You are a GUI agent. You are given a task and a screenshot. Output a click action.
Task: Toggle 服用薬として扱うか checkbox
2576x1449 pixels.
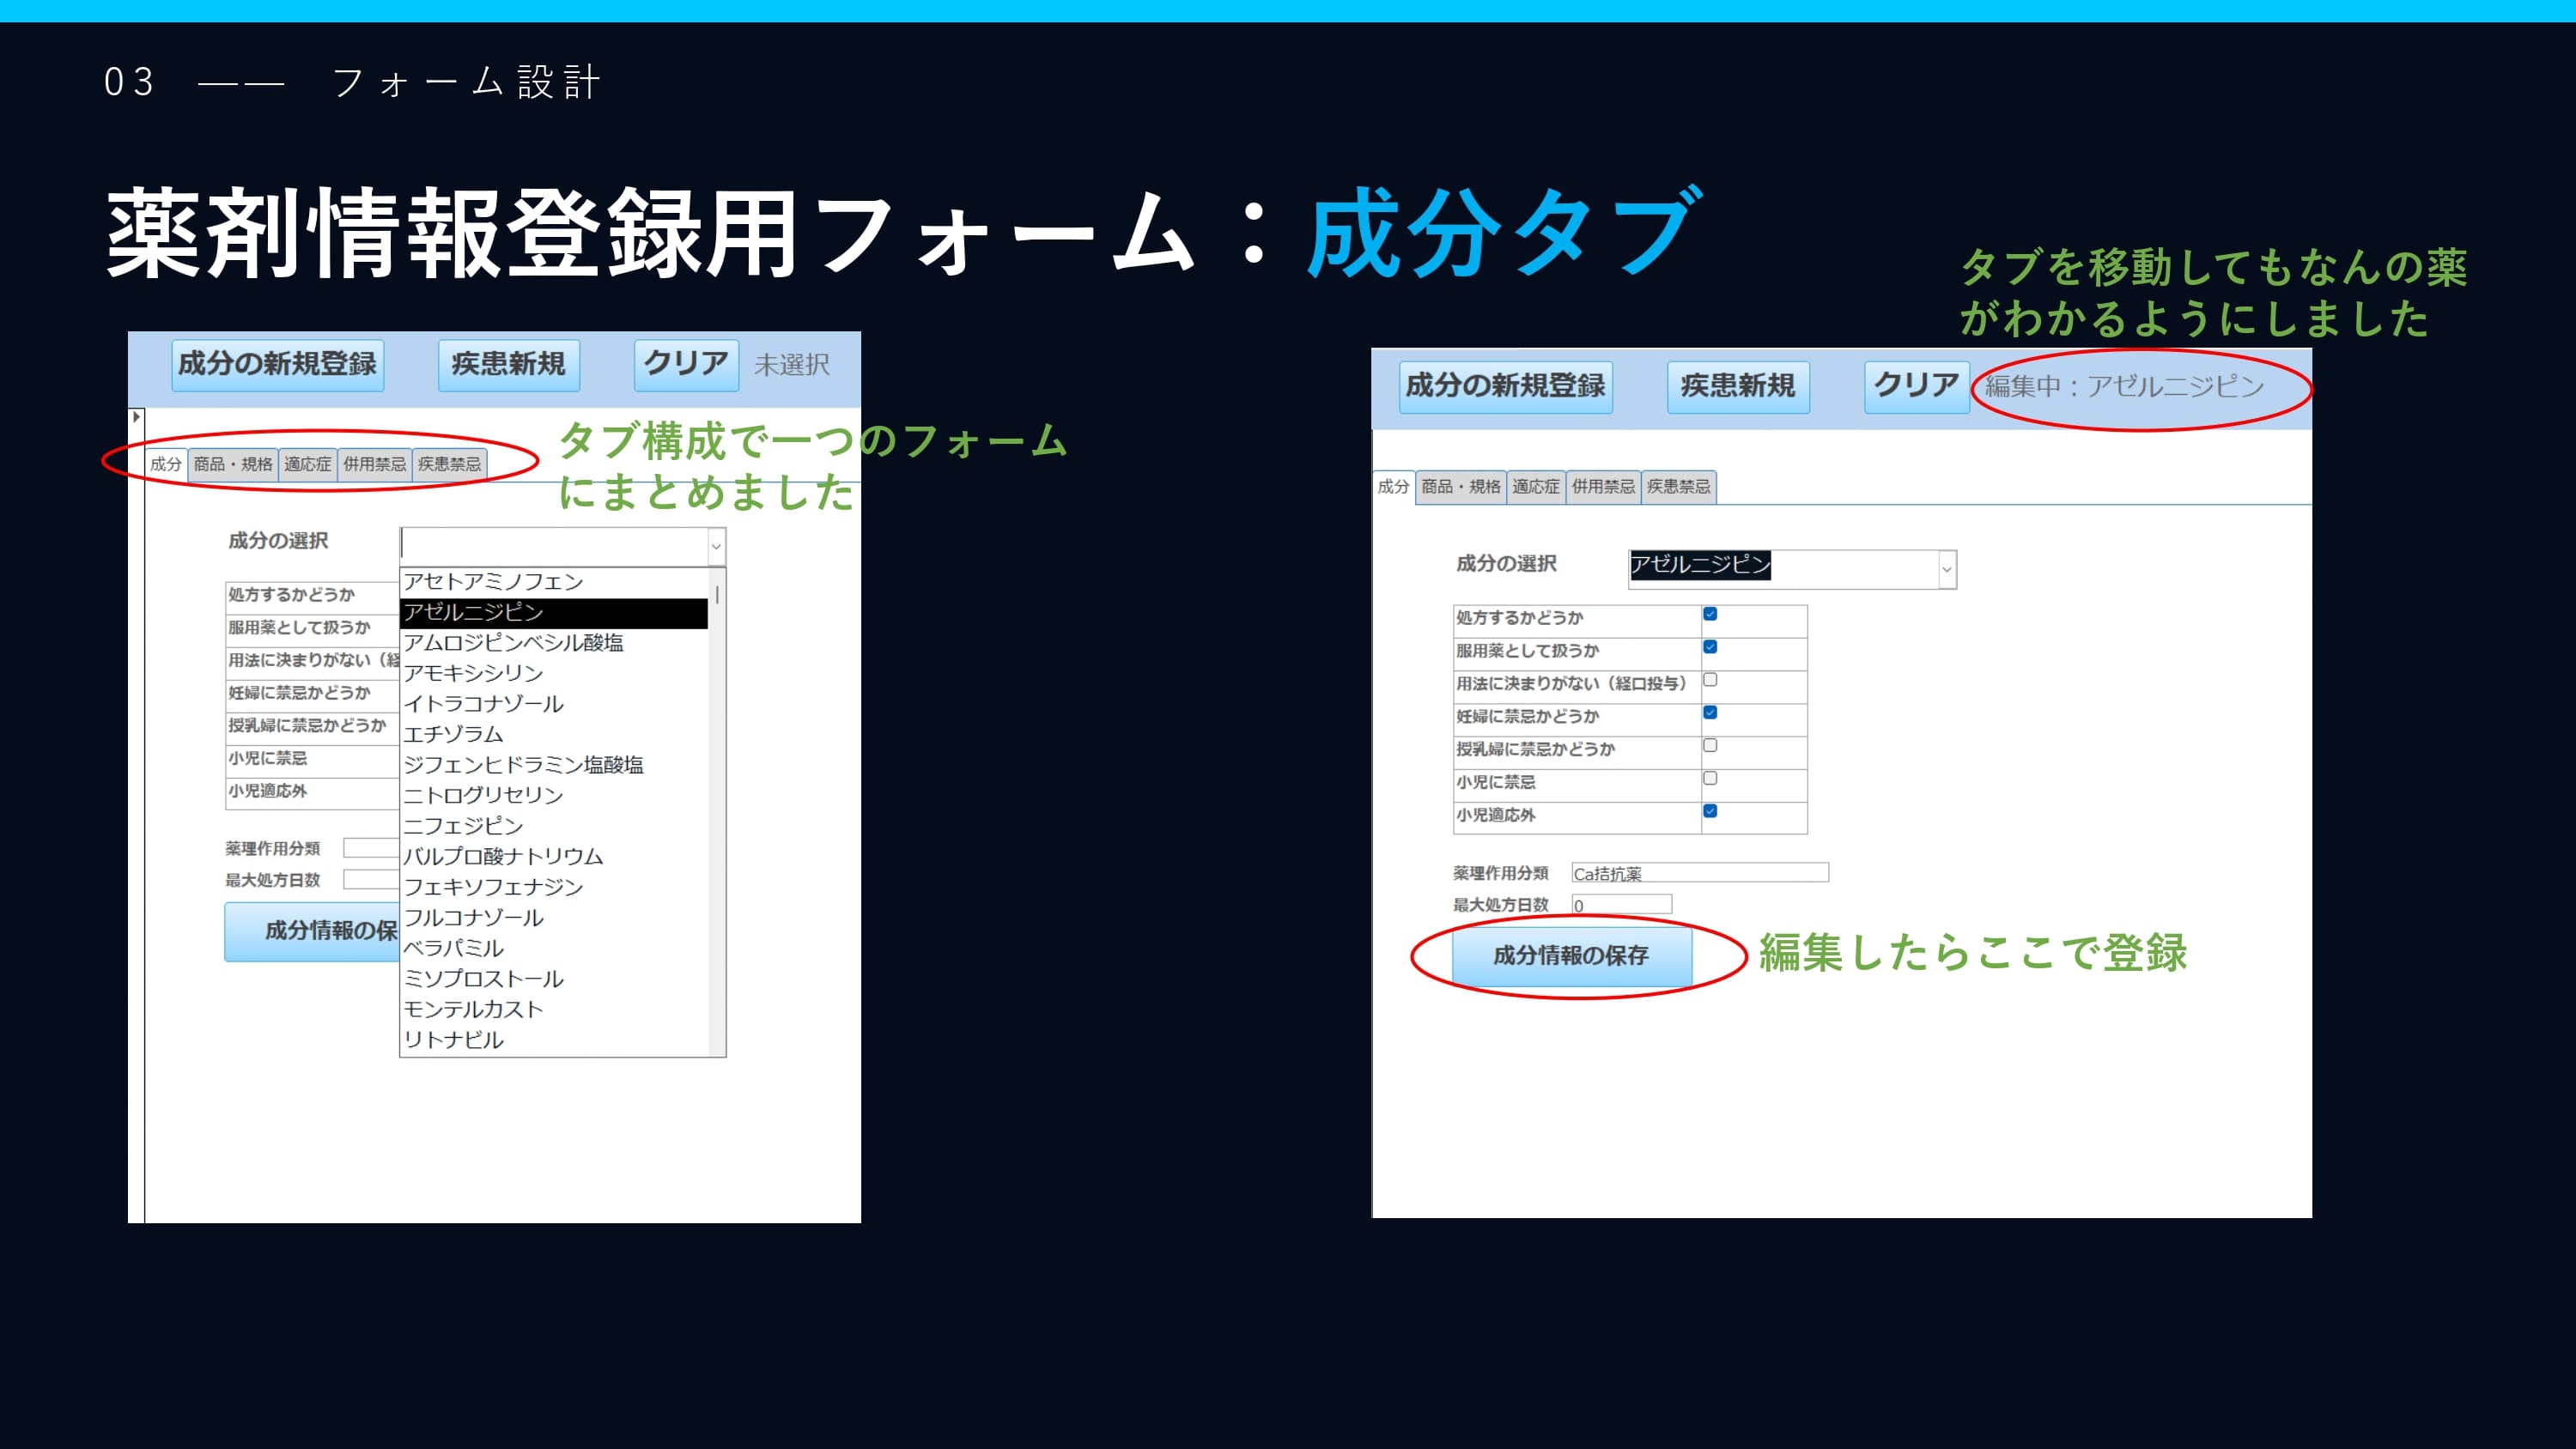click(x=1710, y=647)
